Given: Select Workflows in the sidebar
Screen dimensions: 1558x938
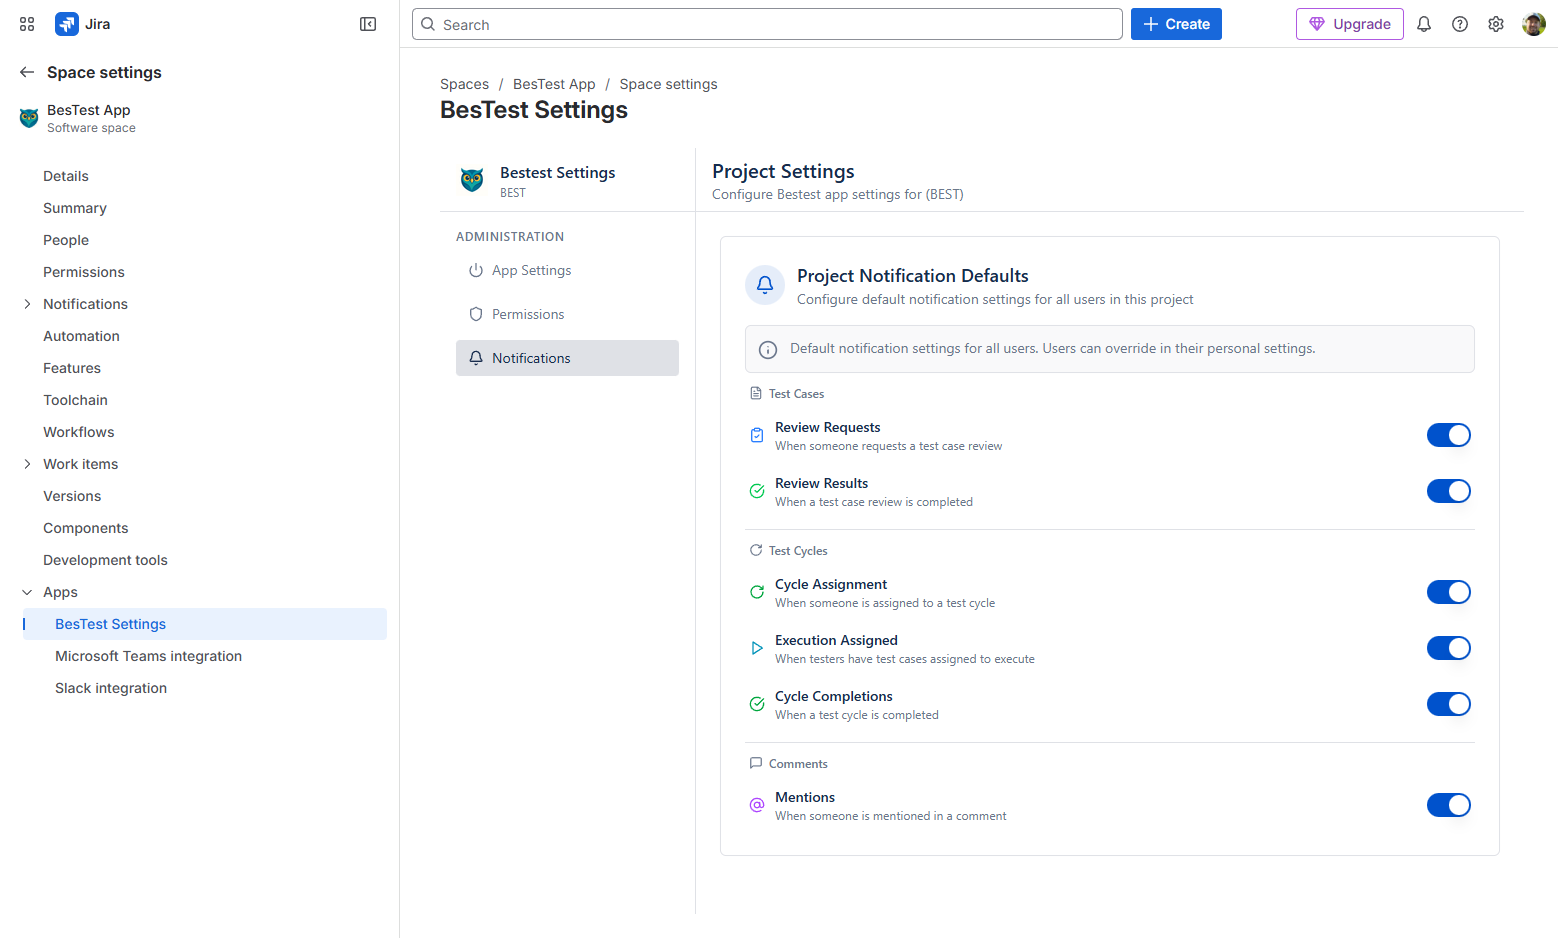Looking at the screenshot, I should tap(79, 432).
